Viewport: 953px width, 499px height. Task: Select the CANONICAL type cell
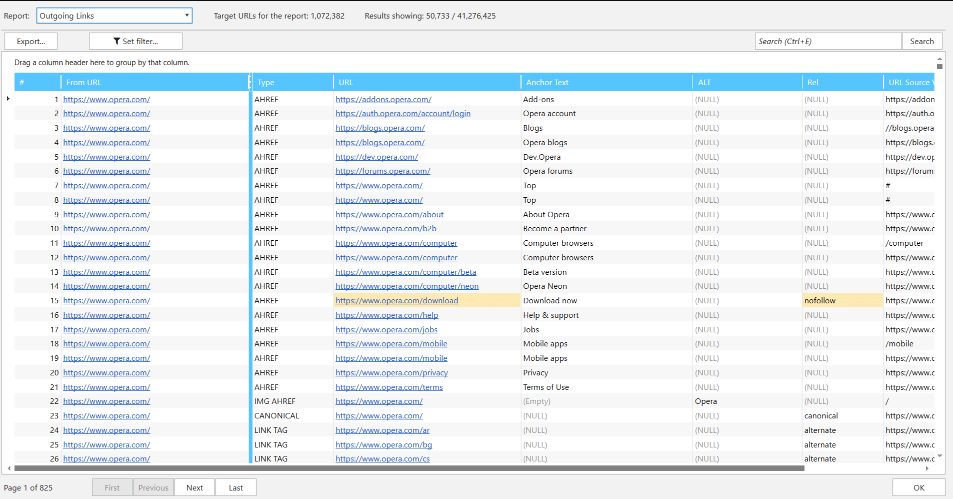pos(292,416)
